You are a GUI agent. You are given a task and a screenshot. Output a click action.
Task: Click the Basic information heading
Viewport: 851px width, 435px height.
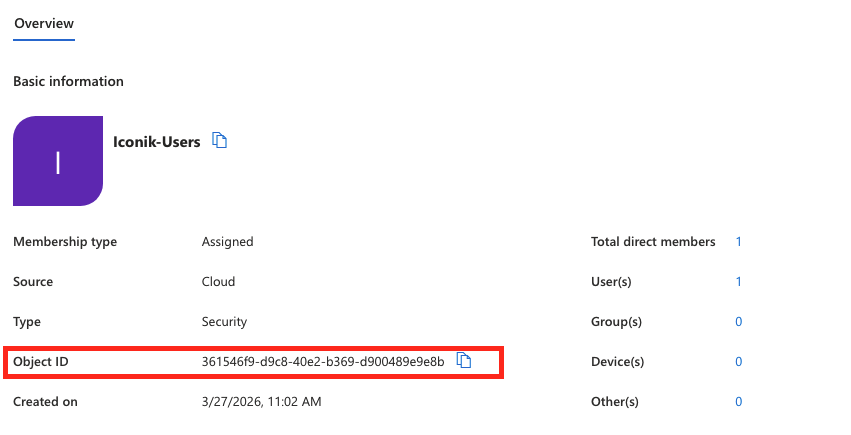pyautogui.click(x=68, y=81)
